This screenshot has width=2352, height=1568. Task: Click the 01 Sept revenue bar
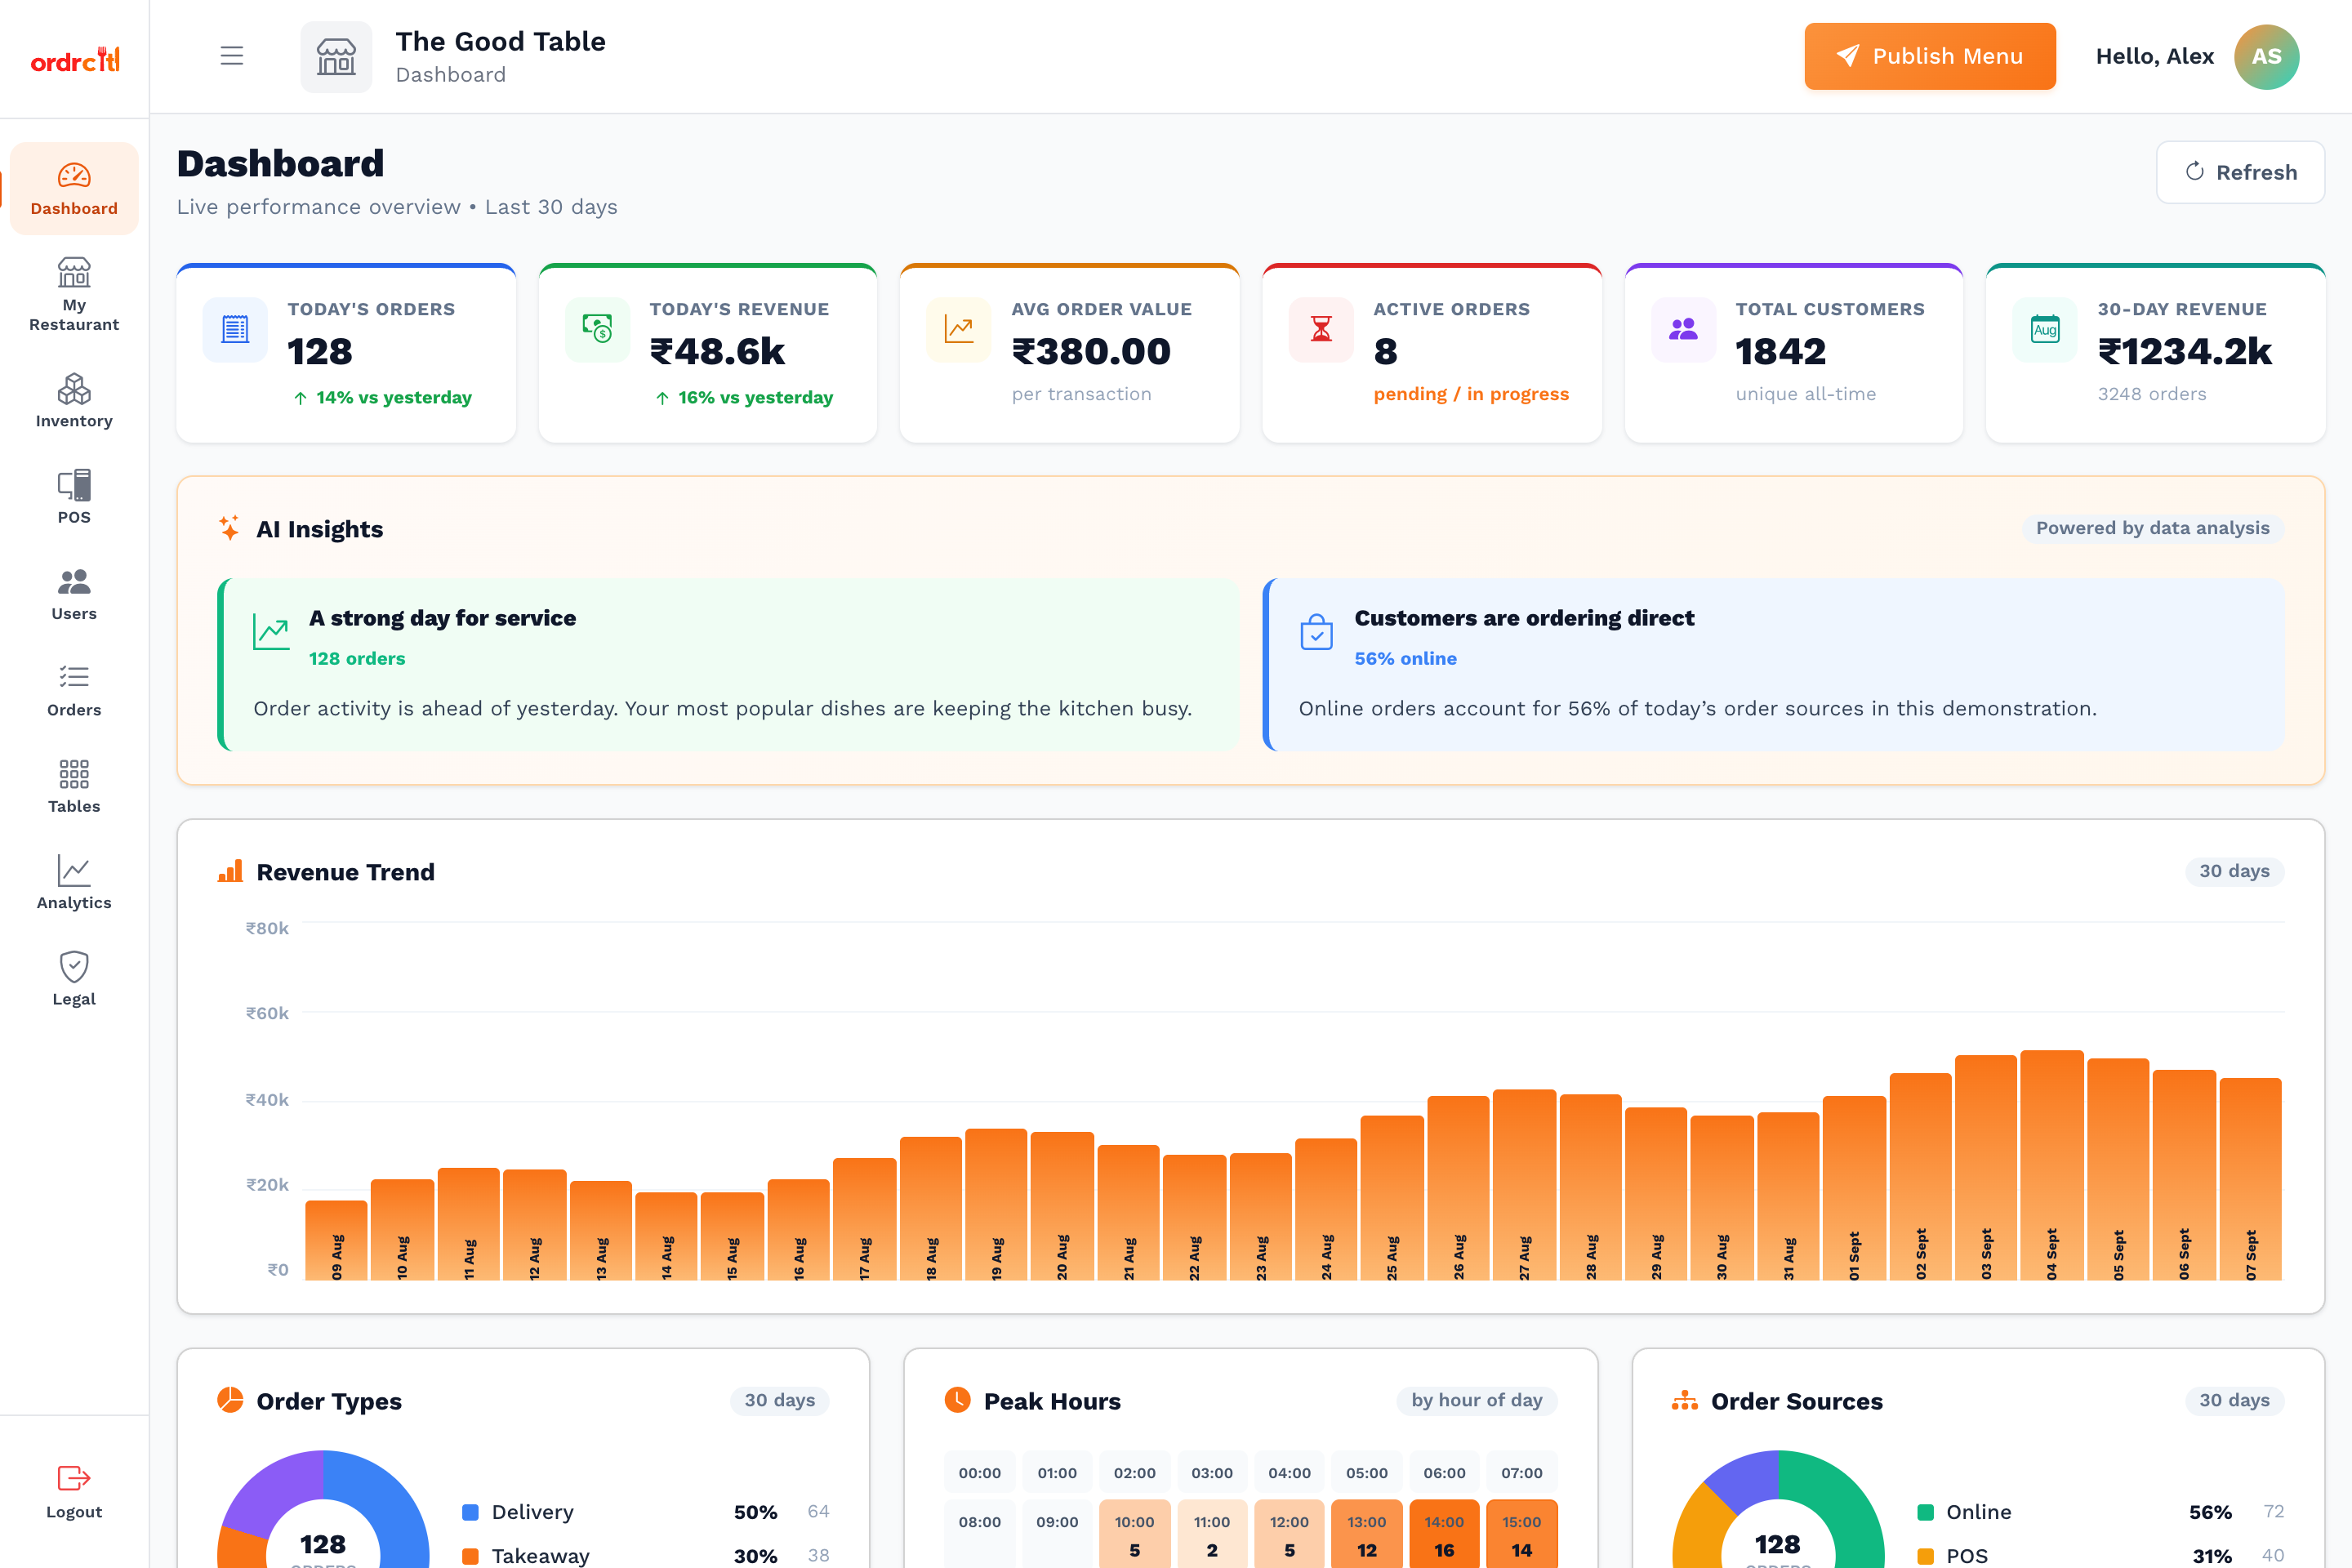tap(1854, 1188)
